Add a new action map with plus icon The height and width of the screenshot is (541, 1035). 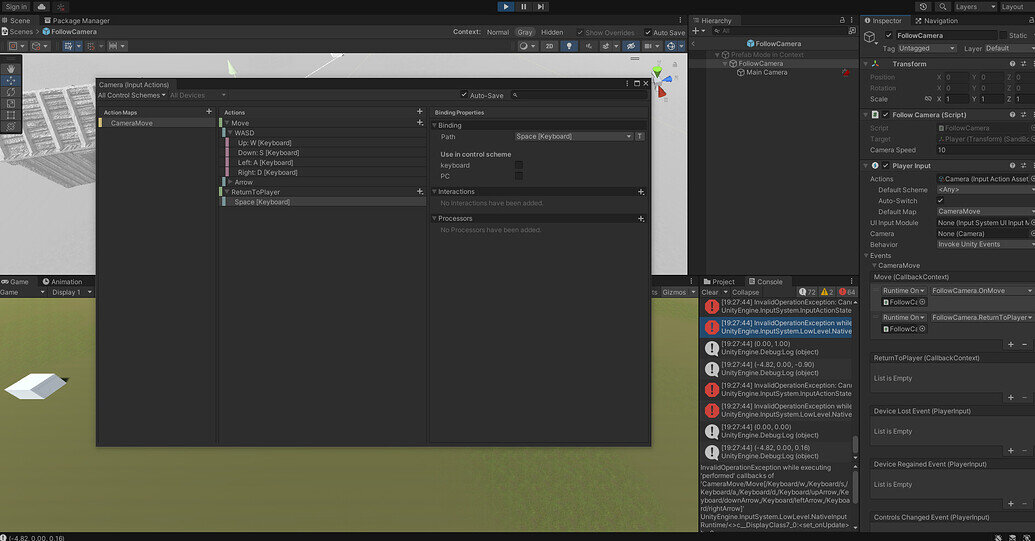(208, 112)
